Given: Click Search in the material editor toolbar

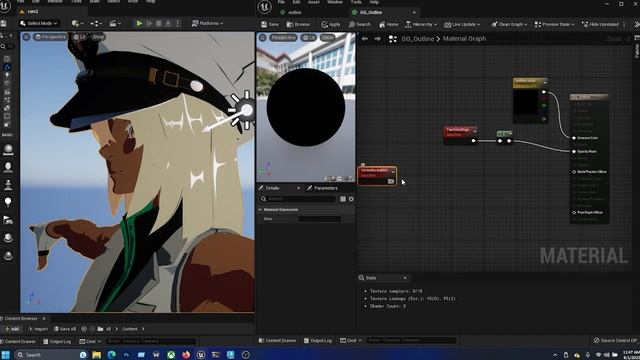Looking at the screenshot, I should (360, 24).
